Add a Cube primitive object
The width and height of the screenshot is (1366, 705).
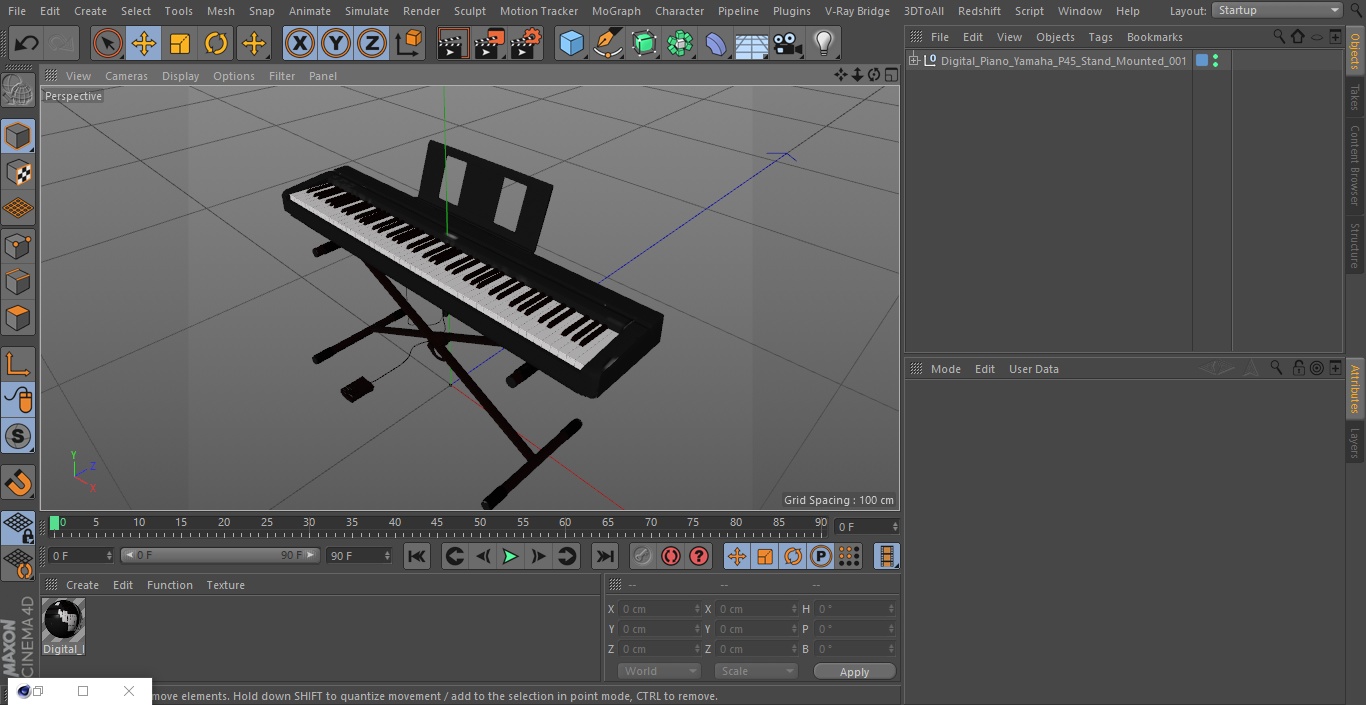(571, 43)
